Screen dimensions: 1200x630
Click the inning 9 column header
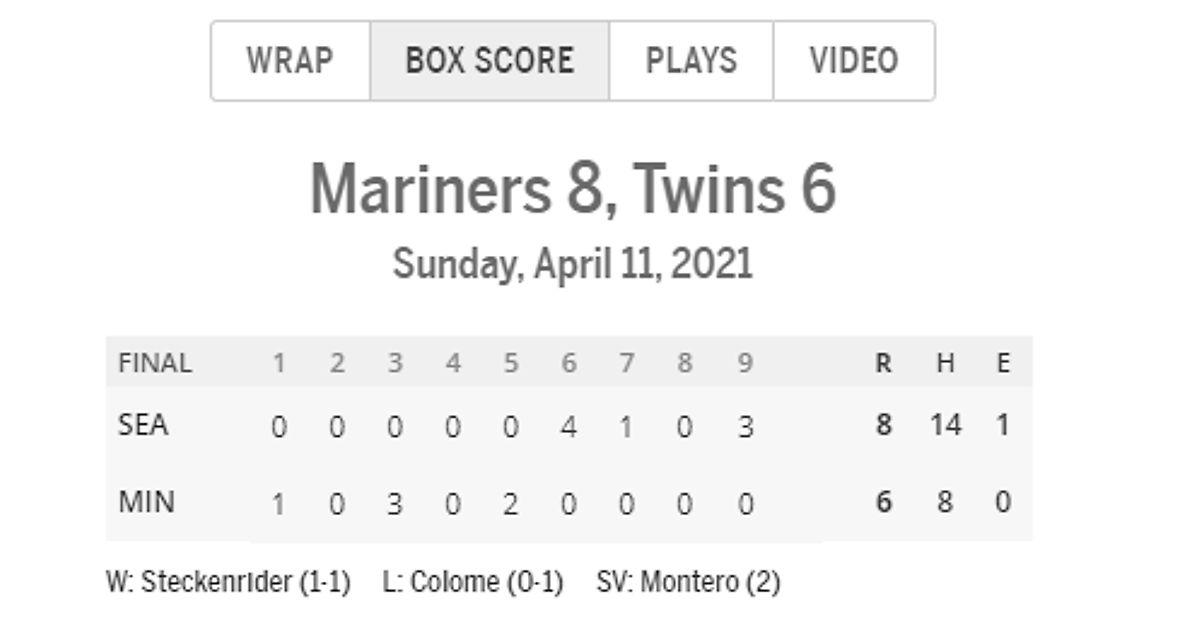click(744, 364)
